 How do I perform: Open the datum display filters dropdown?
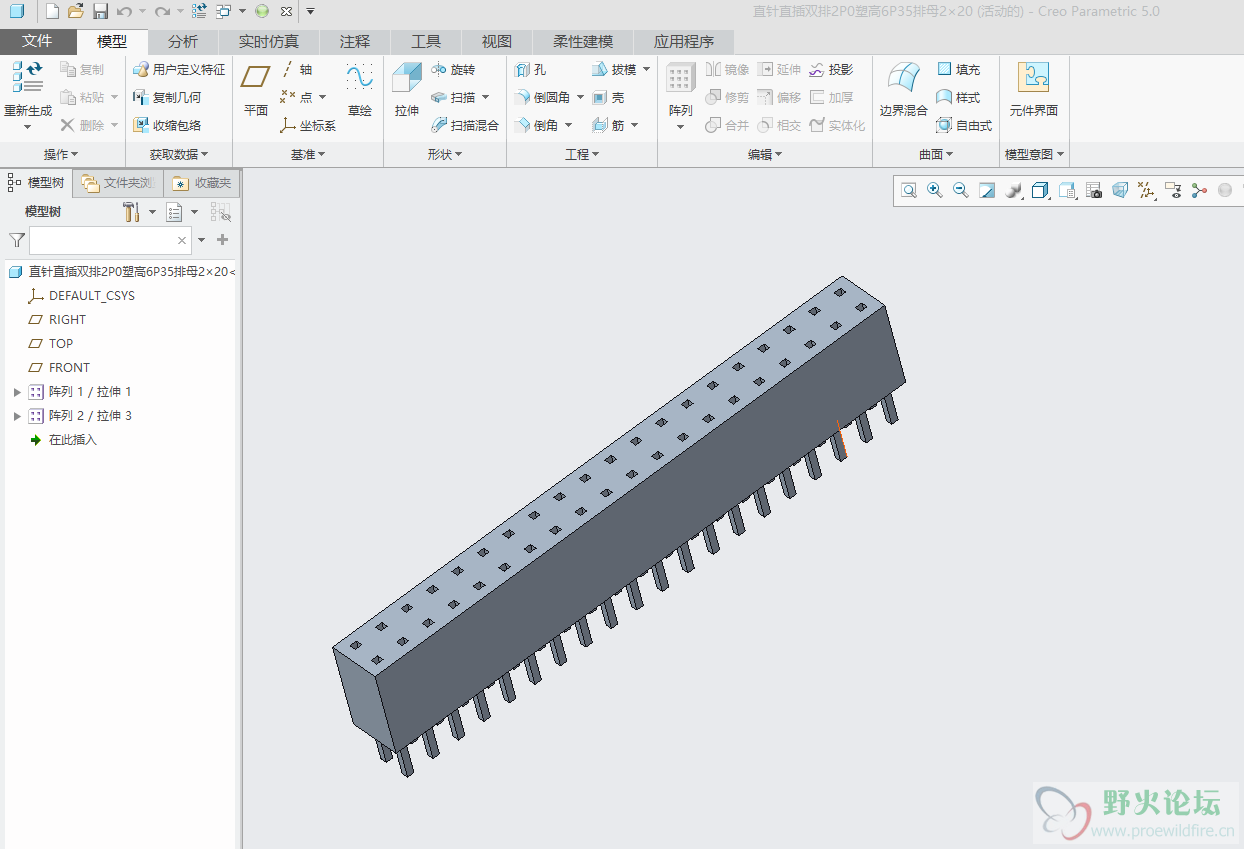tap(1147, 190)
